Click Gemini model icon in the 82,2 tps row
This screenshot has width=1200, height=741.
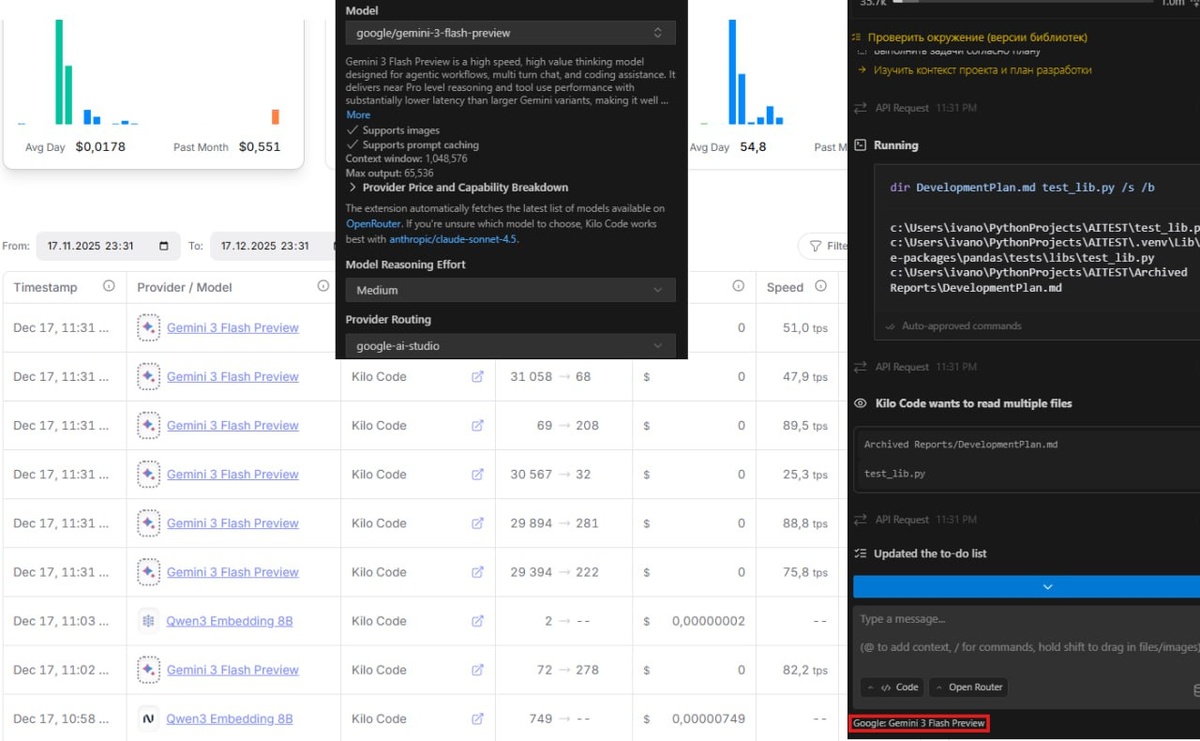[148, 670]
